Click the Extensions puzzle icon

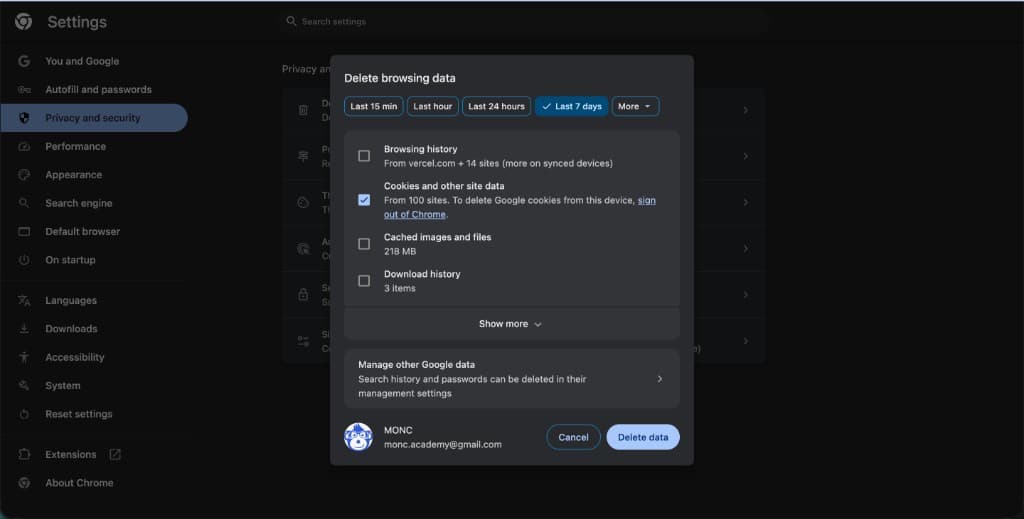[x=24, y=454]
